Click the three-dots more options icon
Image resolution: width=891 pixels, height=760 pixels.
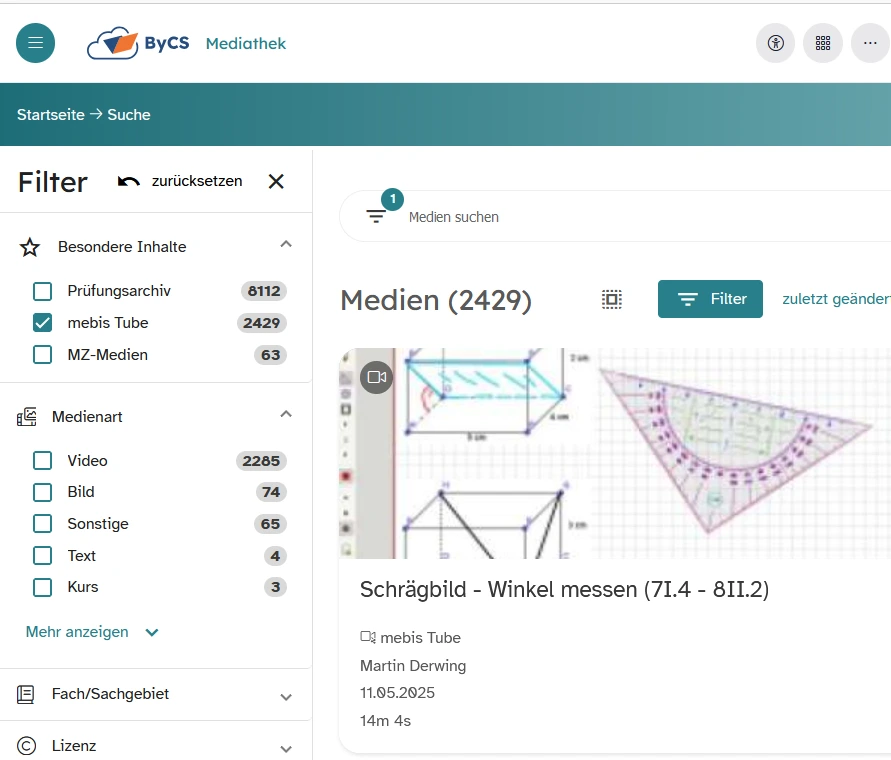[x=870, y=43]
